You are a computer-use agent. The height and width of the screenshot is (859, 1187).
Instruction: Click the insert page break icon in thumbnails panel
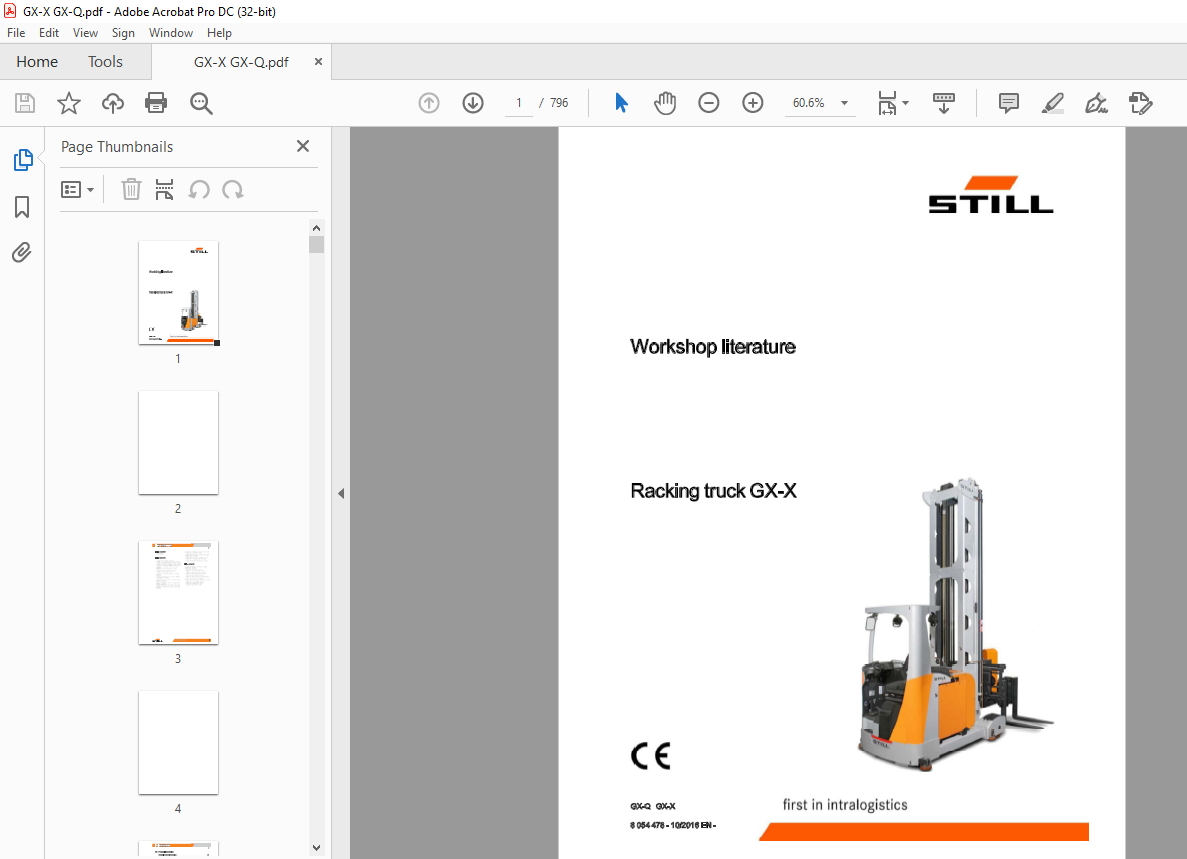tap(164, 189)
